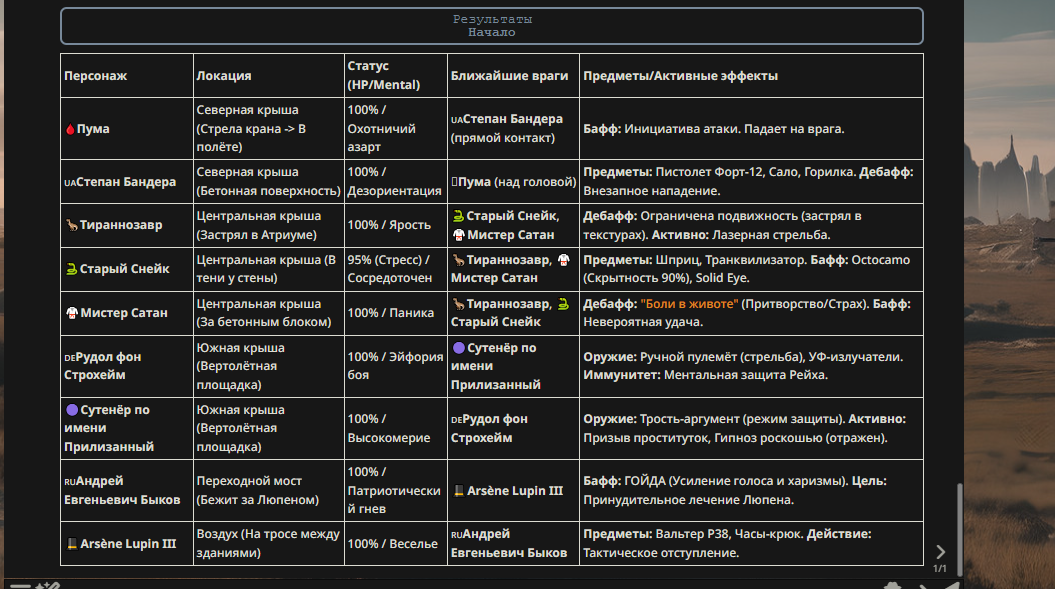Click status 100% / Дезориентация
This screenshot has height=589, width=1055.
pyautogui.click(x=394, y=182)
